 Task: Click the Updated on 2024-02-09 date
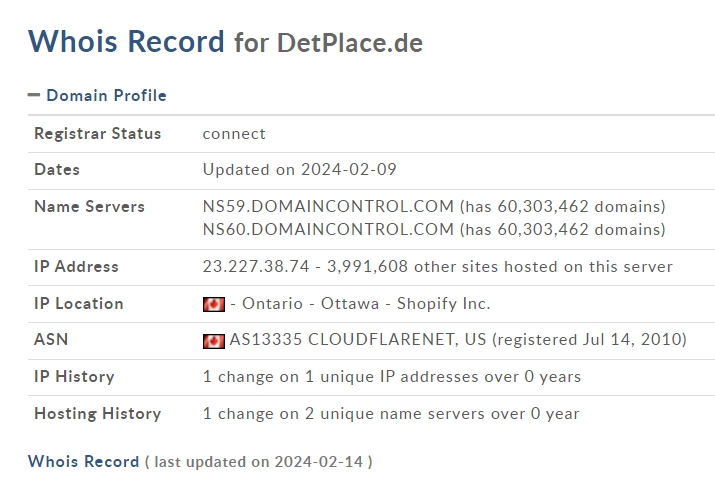[300, 170]
